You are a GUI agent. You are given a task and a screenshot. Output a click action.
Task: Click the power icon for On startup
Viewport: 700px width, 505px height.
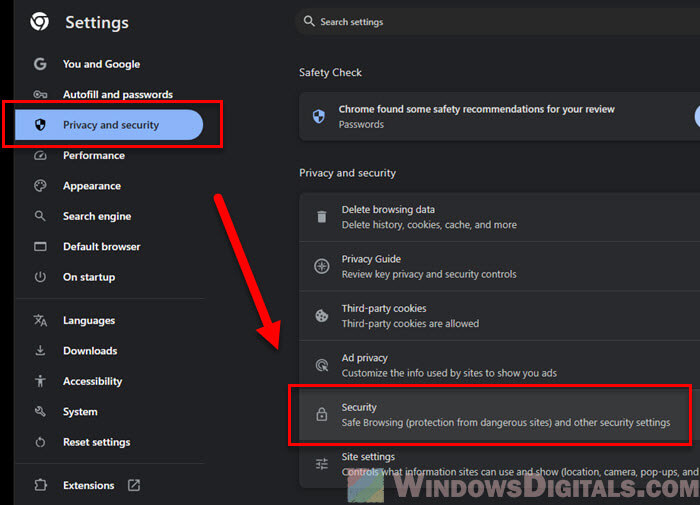coord(40,277)
